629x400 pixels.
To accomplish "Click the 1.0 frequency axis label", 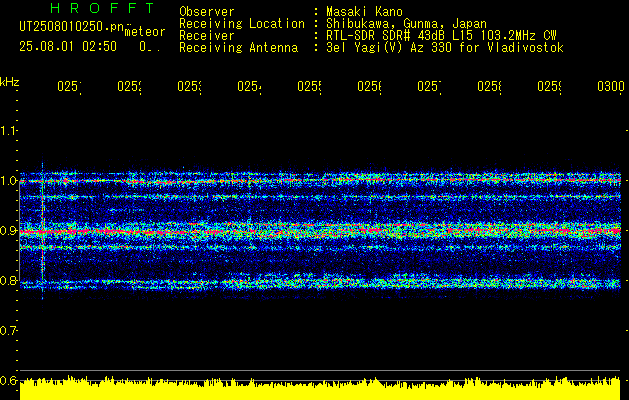I will (8, 181).
